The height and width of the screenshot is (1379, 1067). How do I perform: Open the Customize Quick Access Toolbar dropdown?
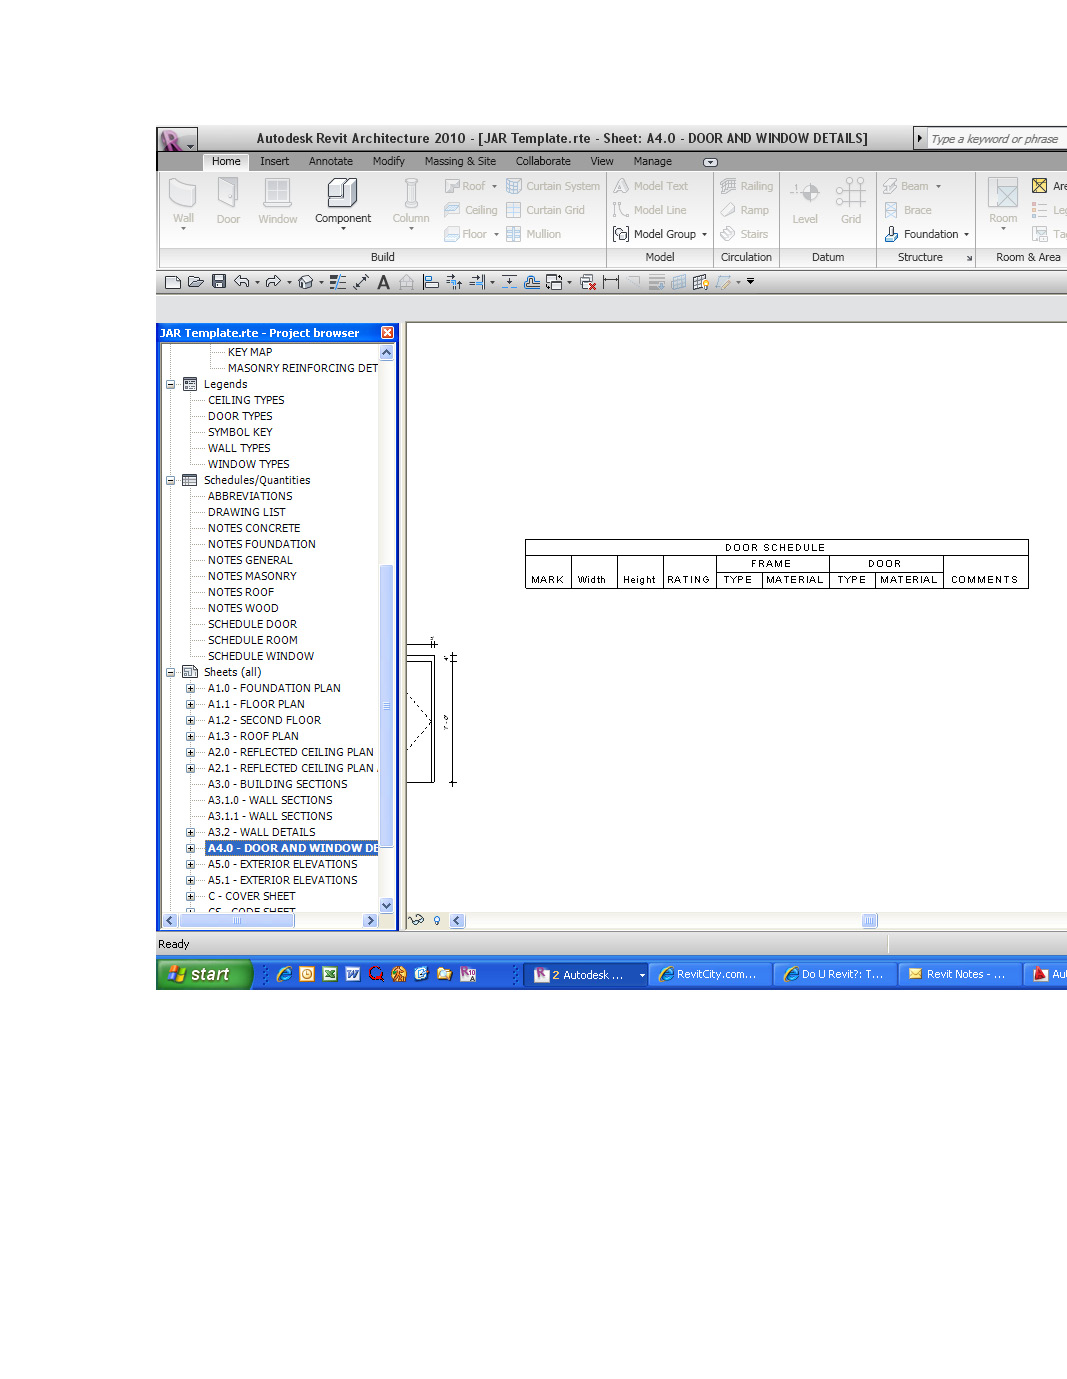[x=751, y=282]
